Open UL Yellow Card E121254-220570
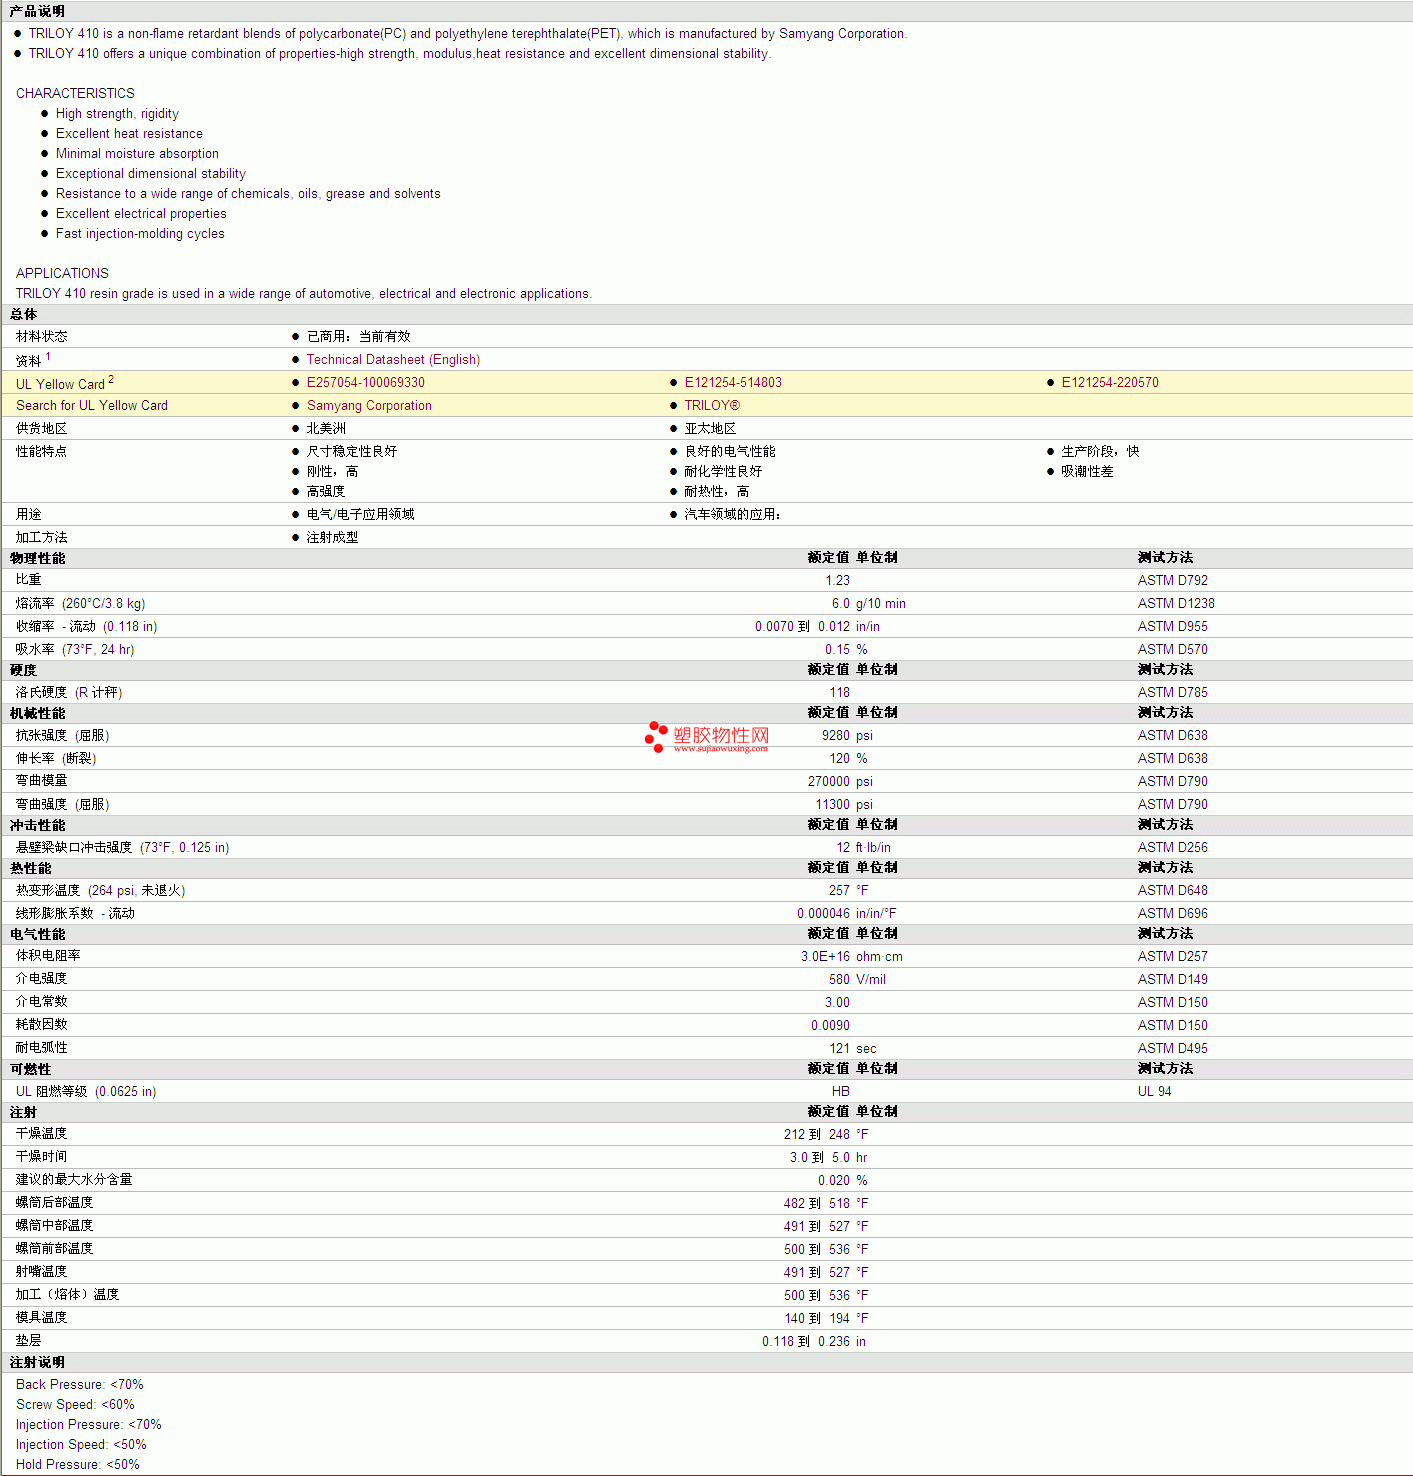This screenshot has height=1476, width=1413. pos(1110,383)
